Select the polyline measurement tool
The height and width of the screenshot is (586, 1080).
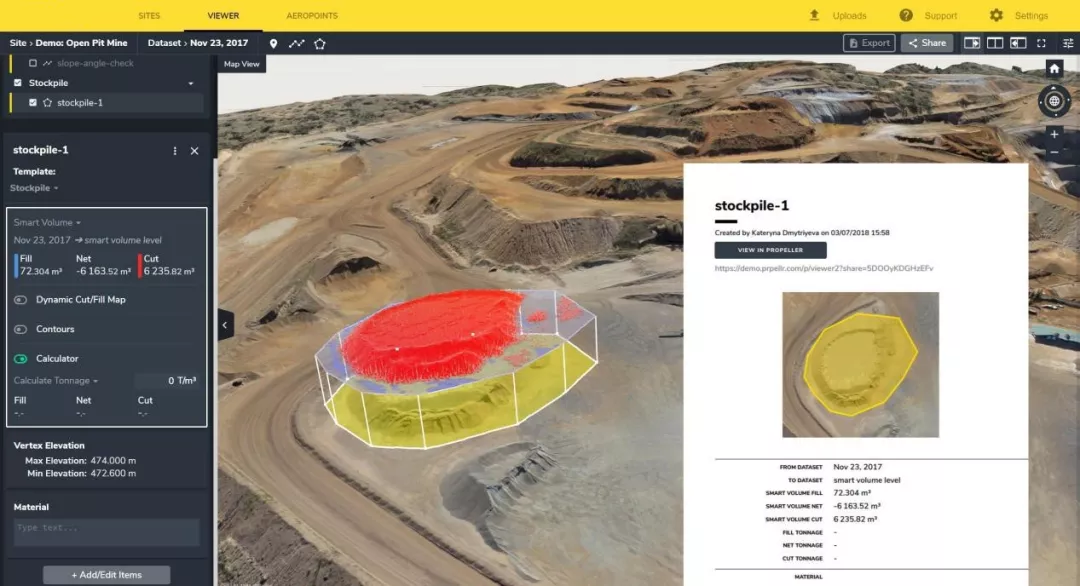296,43
